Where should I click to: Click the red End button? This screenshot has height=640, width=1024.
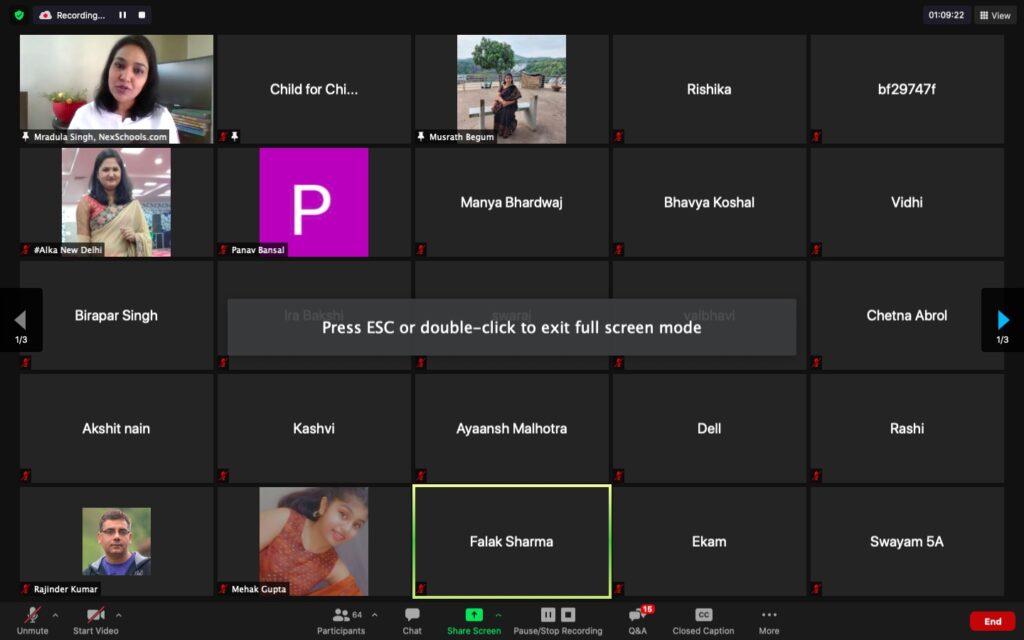992,621
